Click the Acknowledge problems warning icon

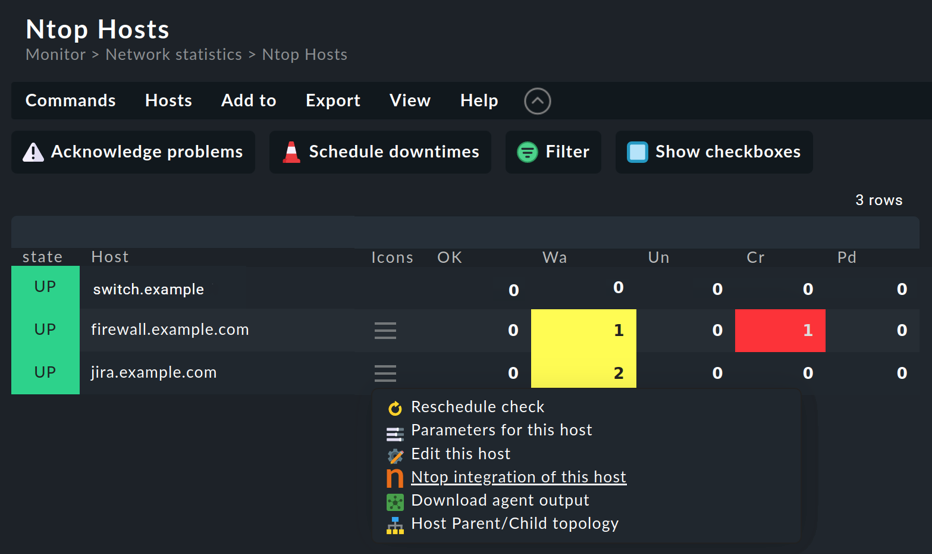click(33, 152)
